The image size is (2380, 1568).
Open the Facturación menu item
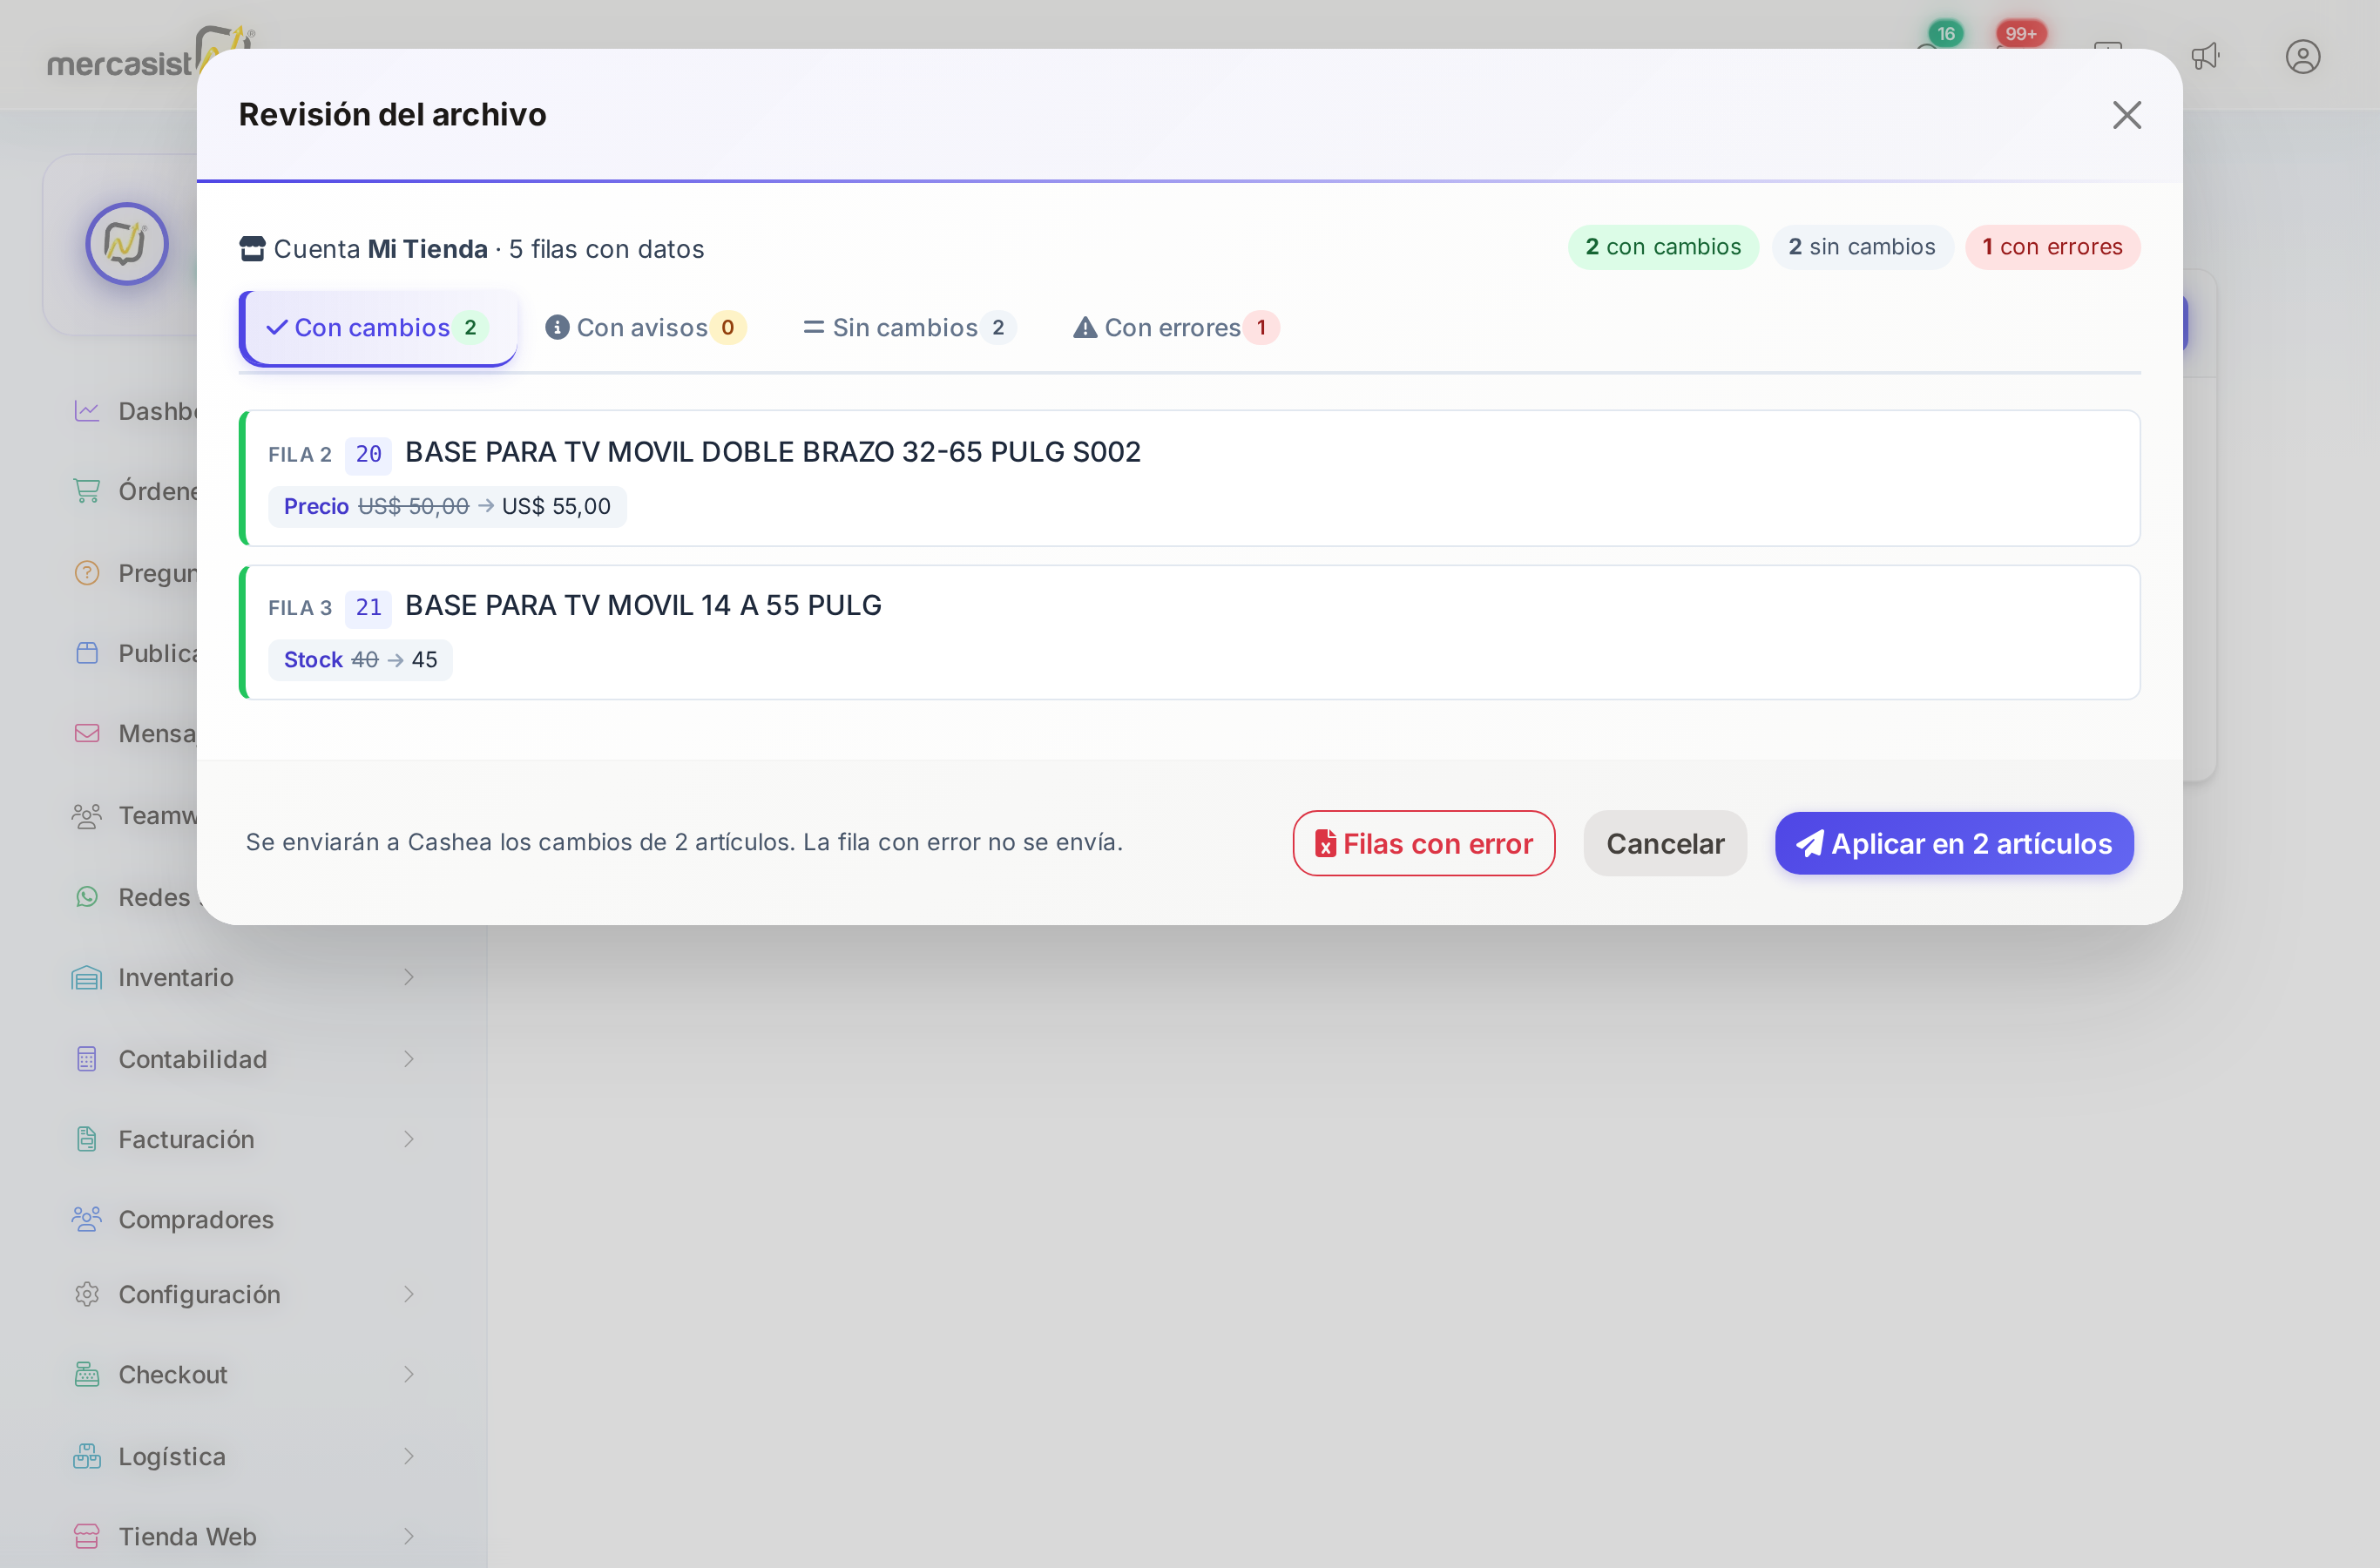tap(244, 1139)
